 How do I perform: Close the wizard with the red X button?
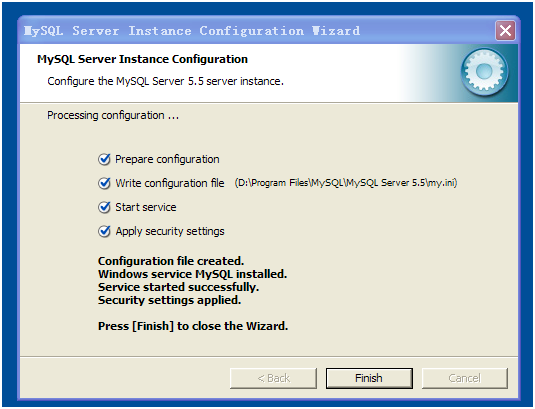coord(505,31)
